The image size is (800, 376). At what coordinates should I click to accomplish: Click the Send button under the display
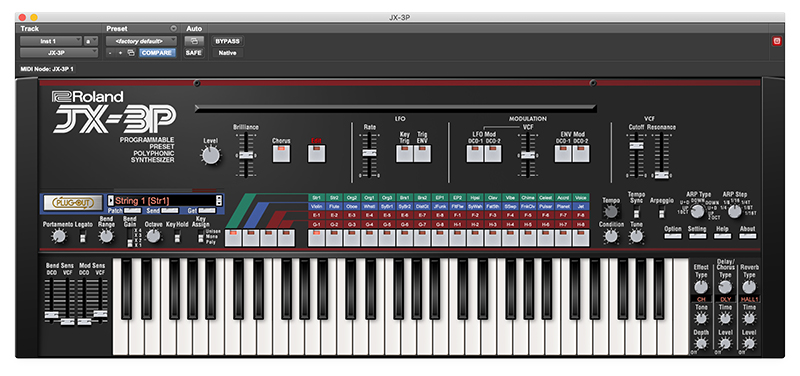coord(170,211)
